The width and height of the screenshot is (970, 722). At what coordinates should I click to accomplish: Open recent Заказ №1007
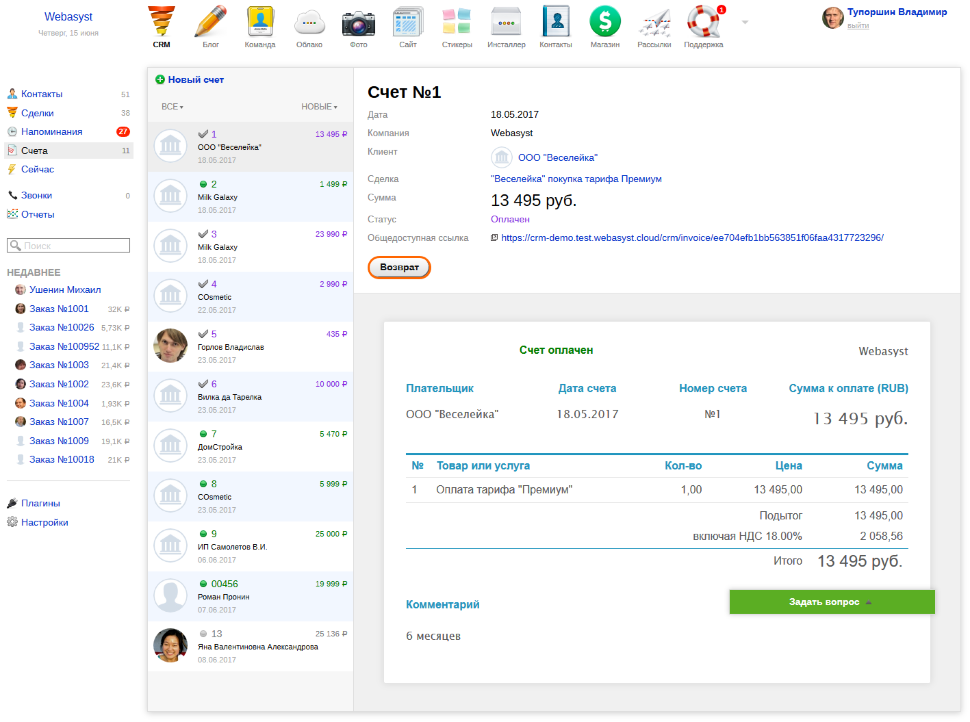tap(59, 422)
